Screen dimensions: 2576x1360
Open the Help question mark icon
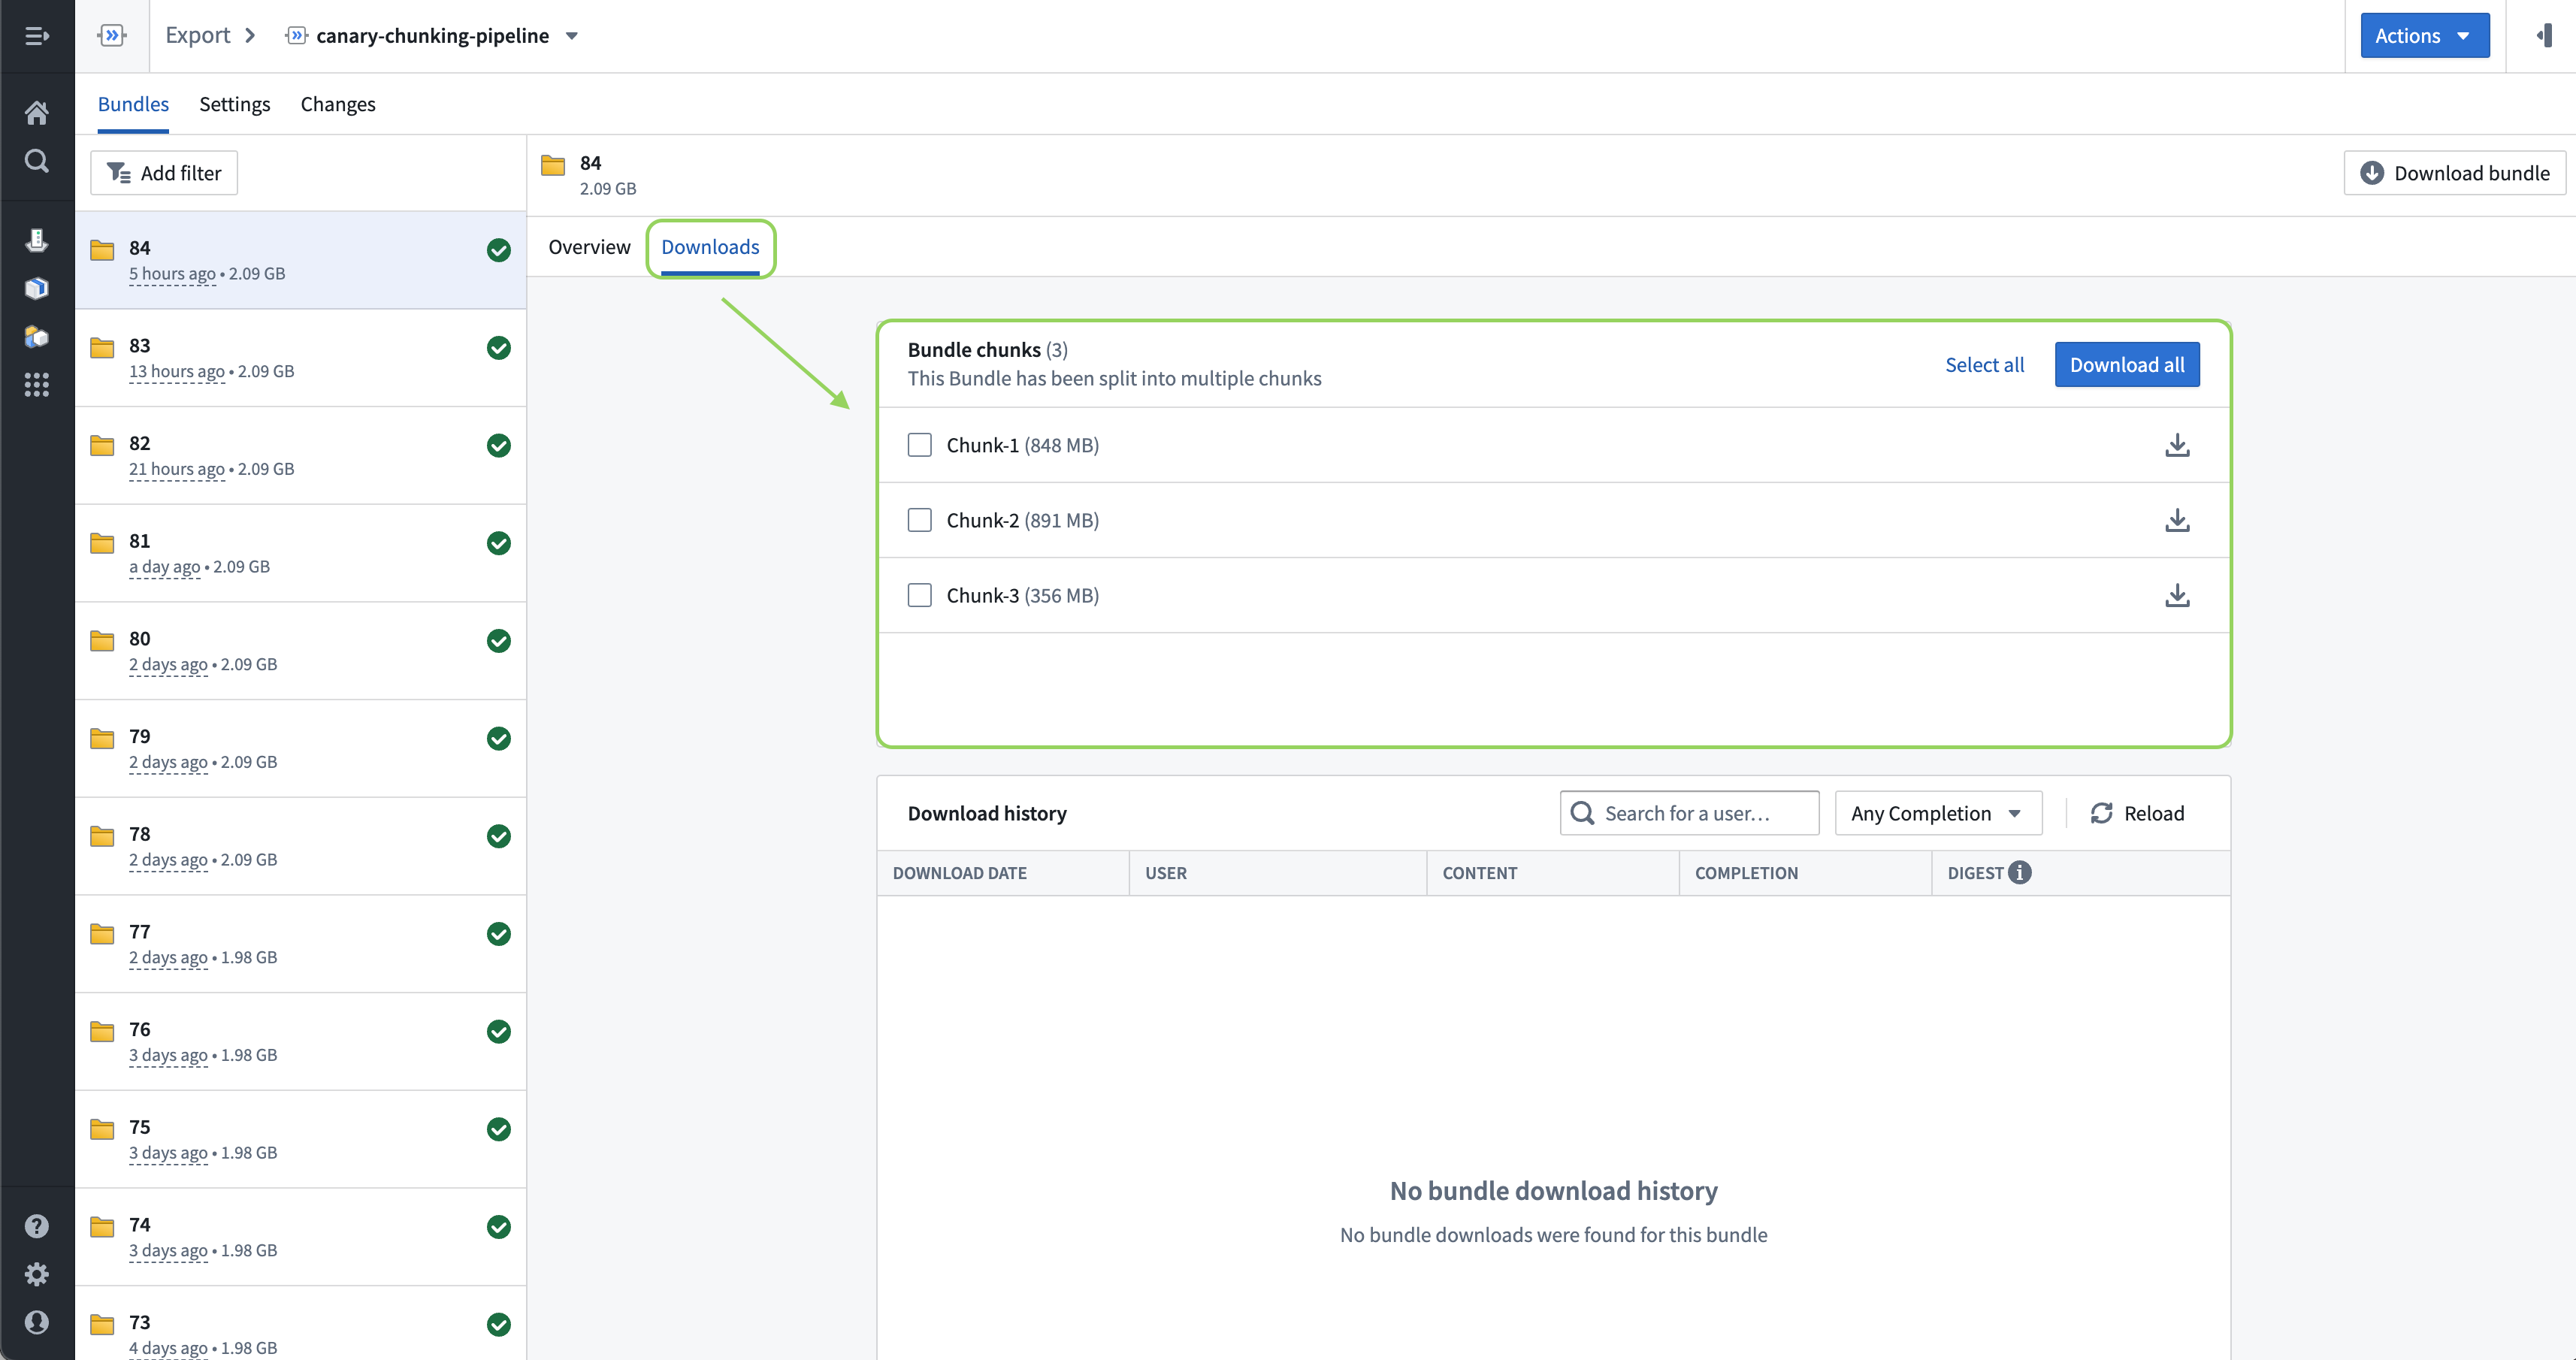click(x=37, y=1226)
